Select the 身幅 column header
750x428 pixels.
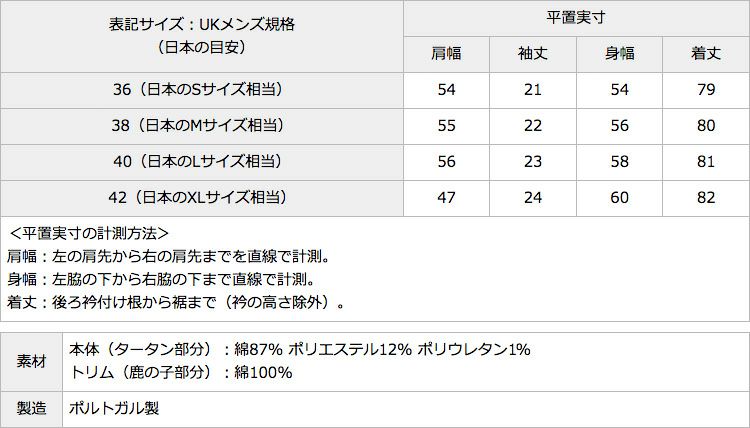[619, 54]
